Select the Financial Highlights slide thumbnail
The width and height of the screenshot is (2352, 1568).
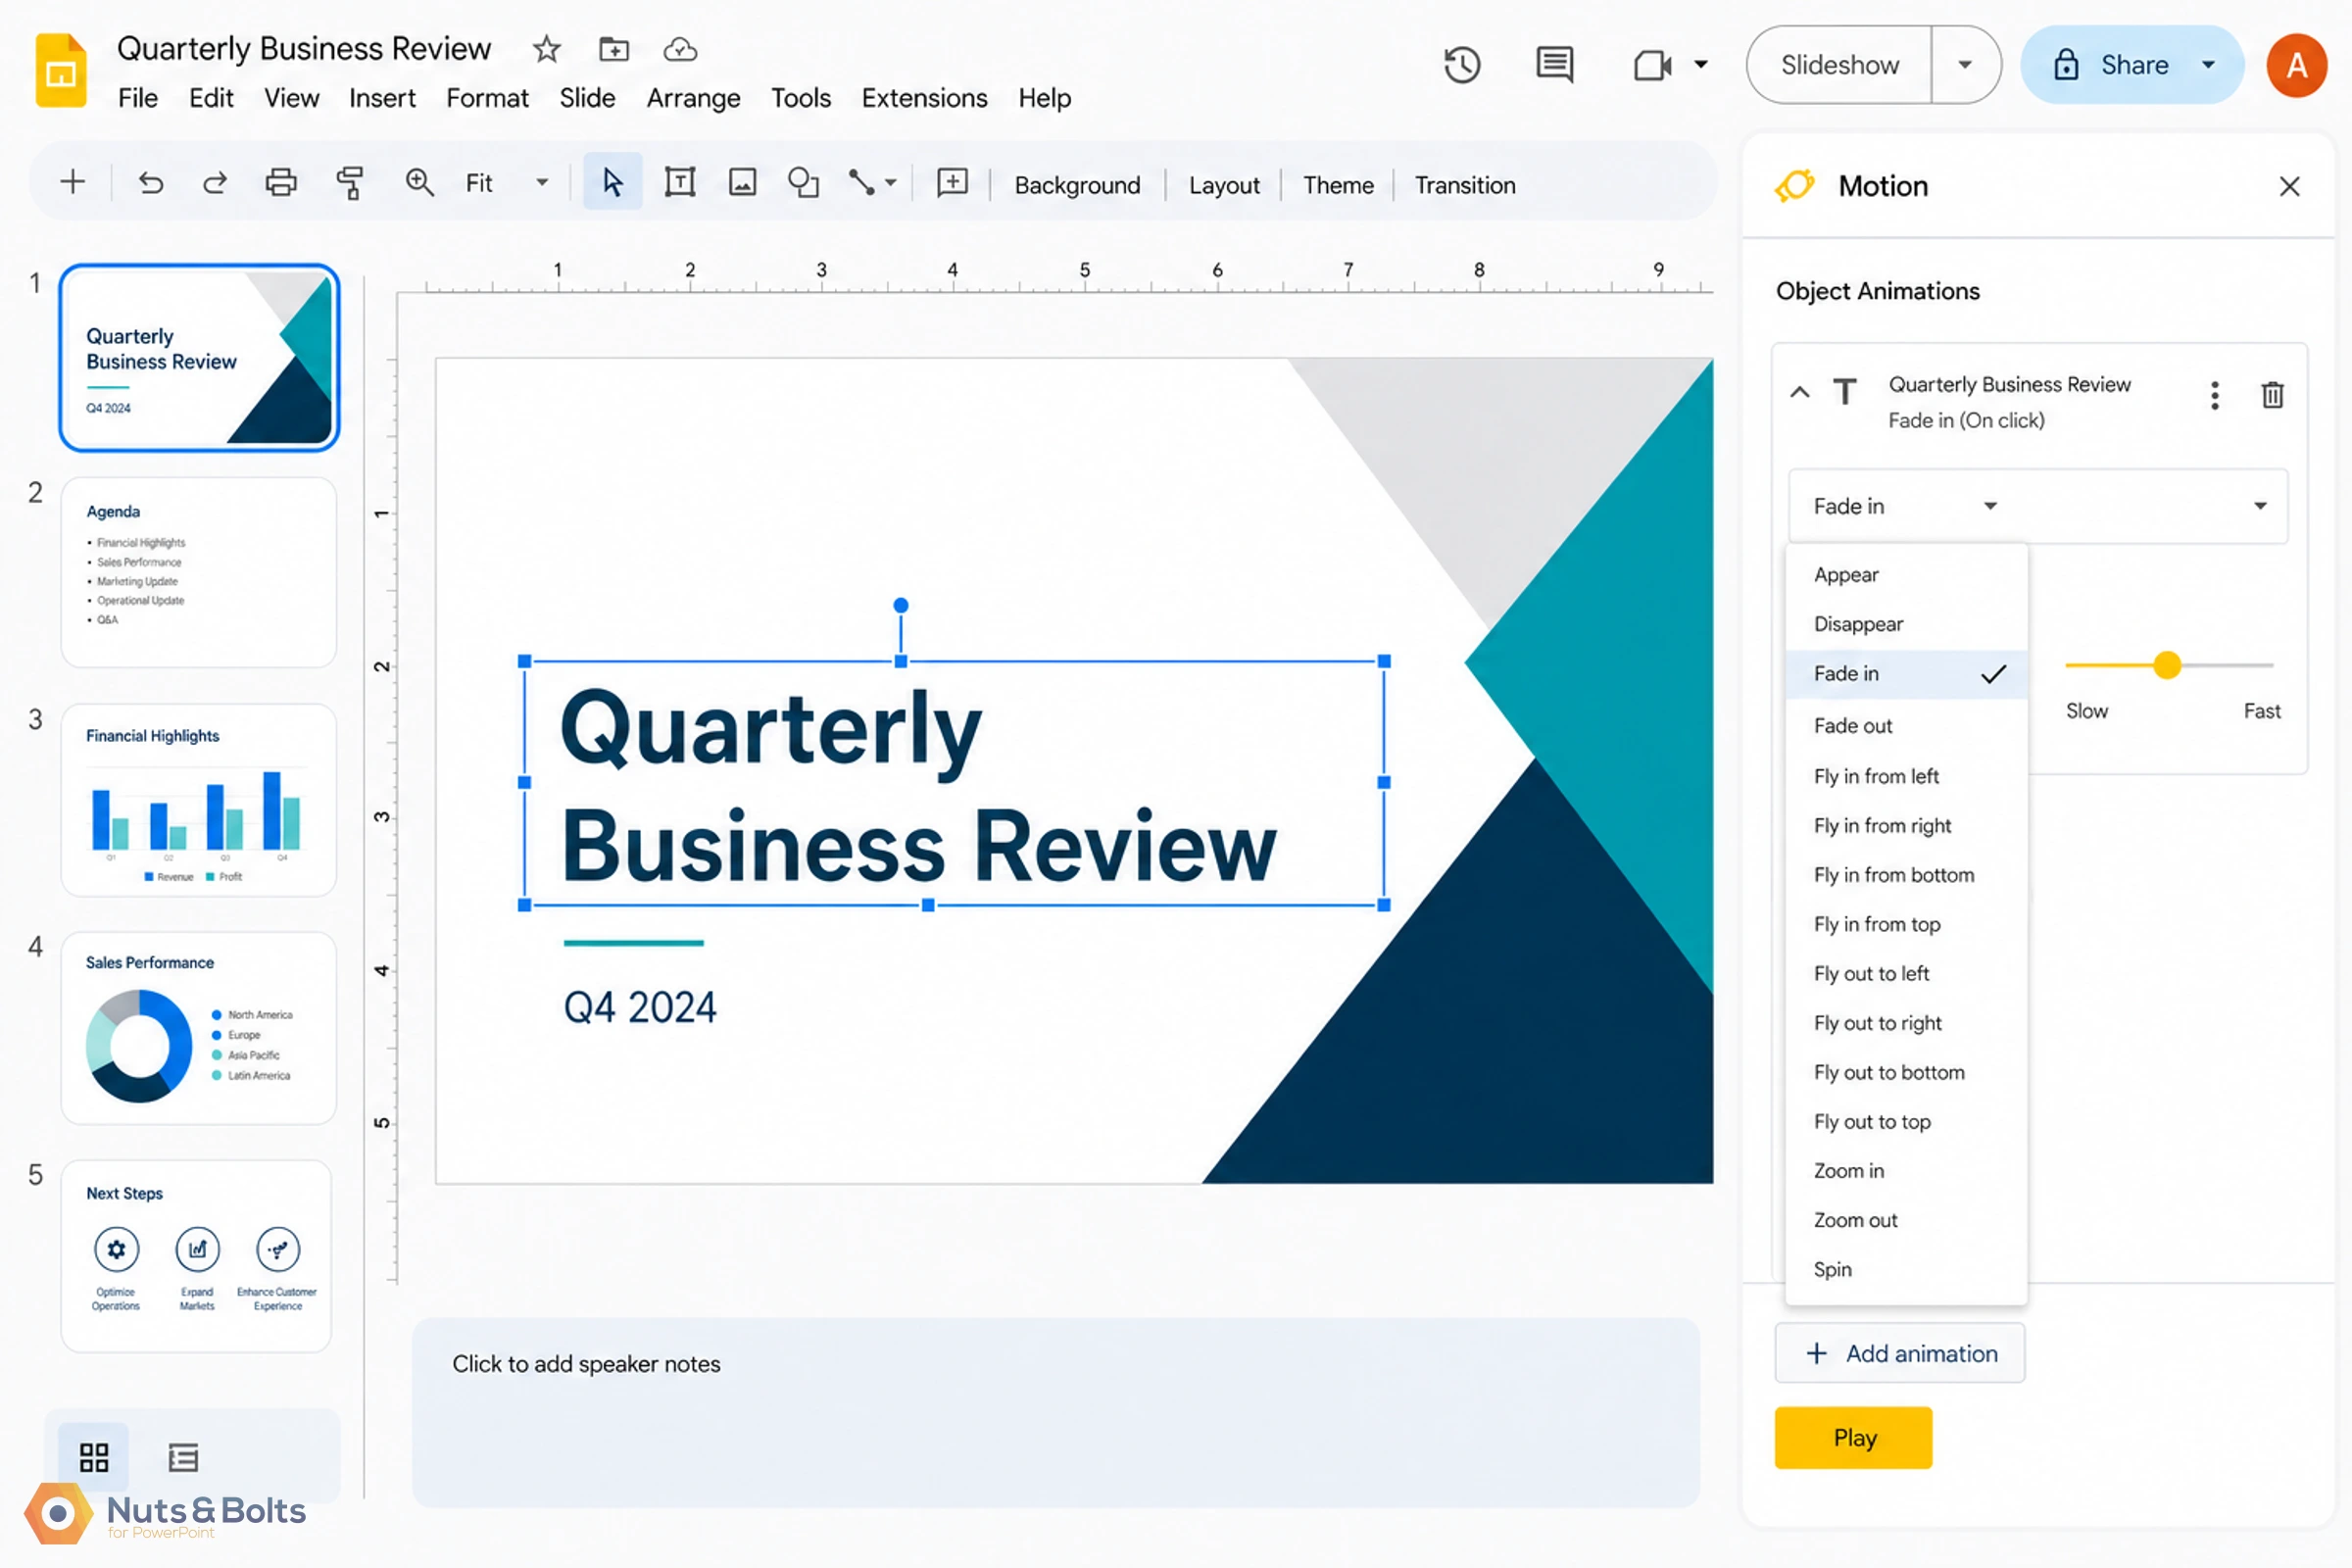pos(199,800)
